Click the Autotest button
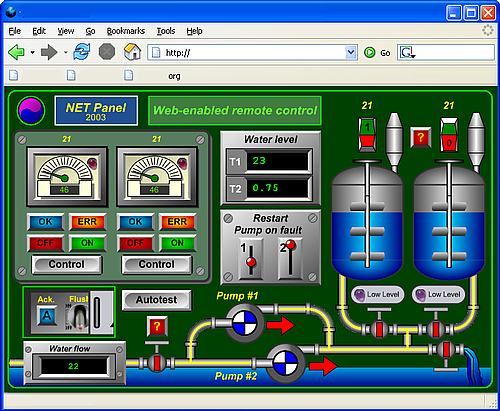 coord(157,300)
